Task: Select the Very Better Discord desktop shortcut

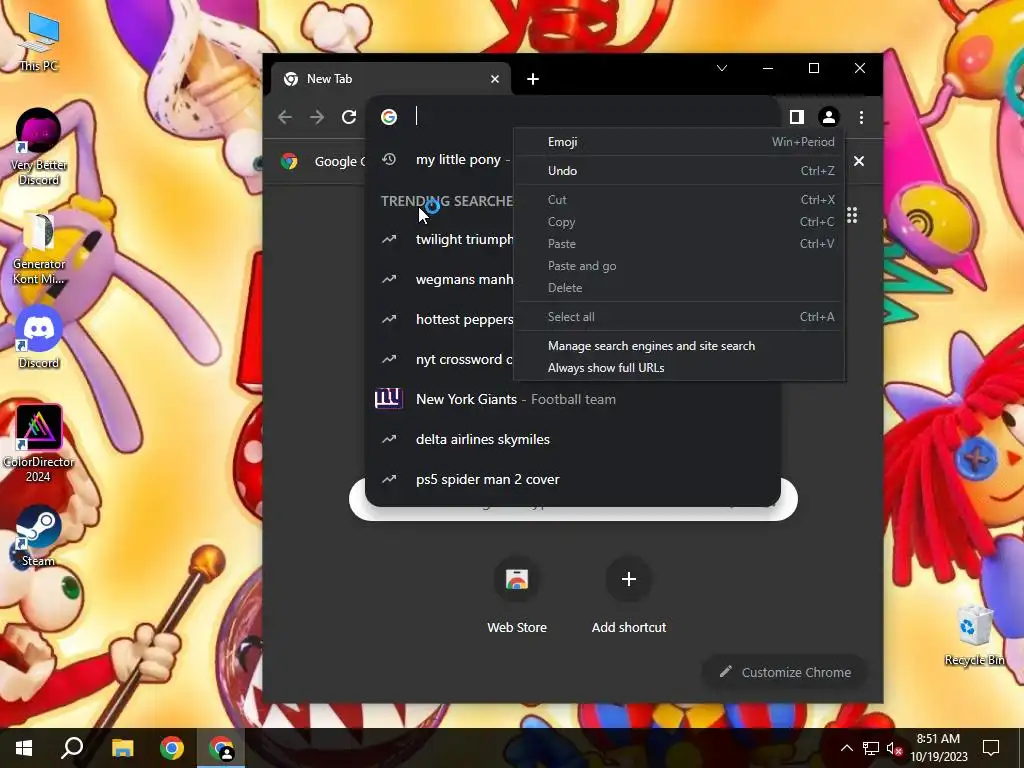Action: [39, 146]
